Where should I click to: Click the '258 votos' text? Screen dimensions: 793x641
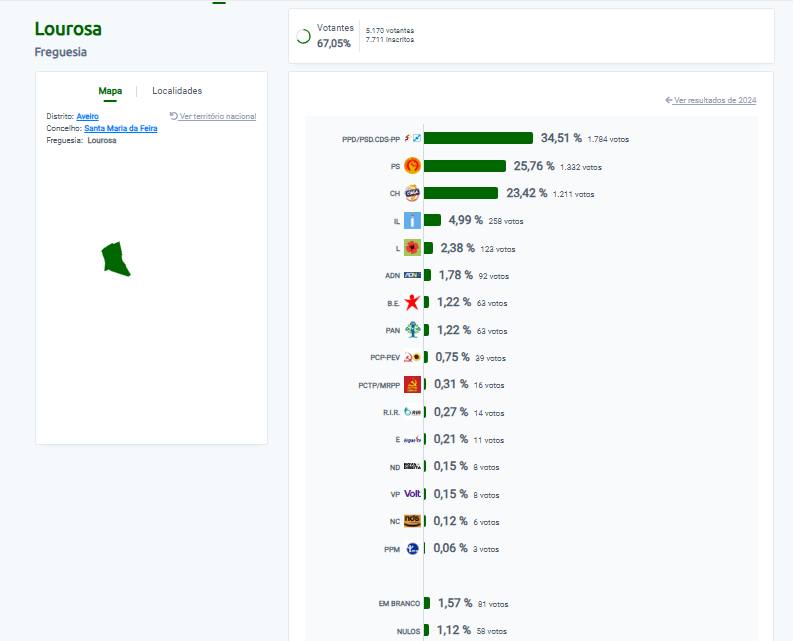click(x=506, y=221)
